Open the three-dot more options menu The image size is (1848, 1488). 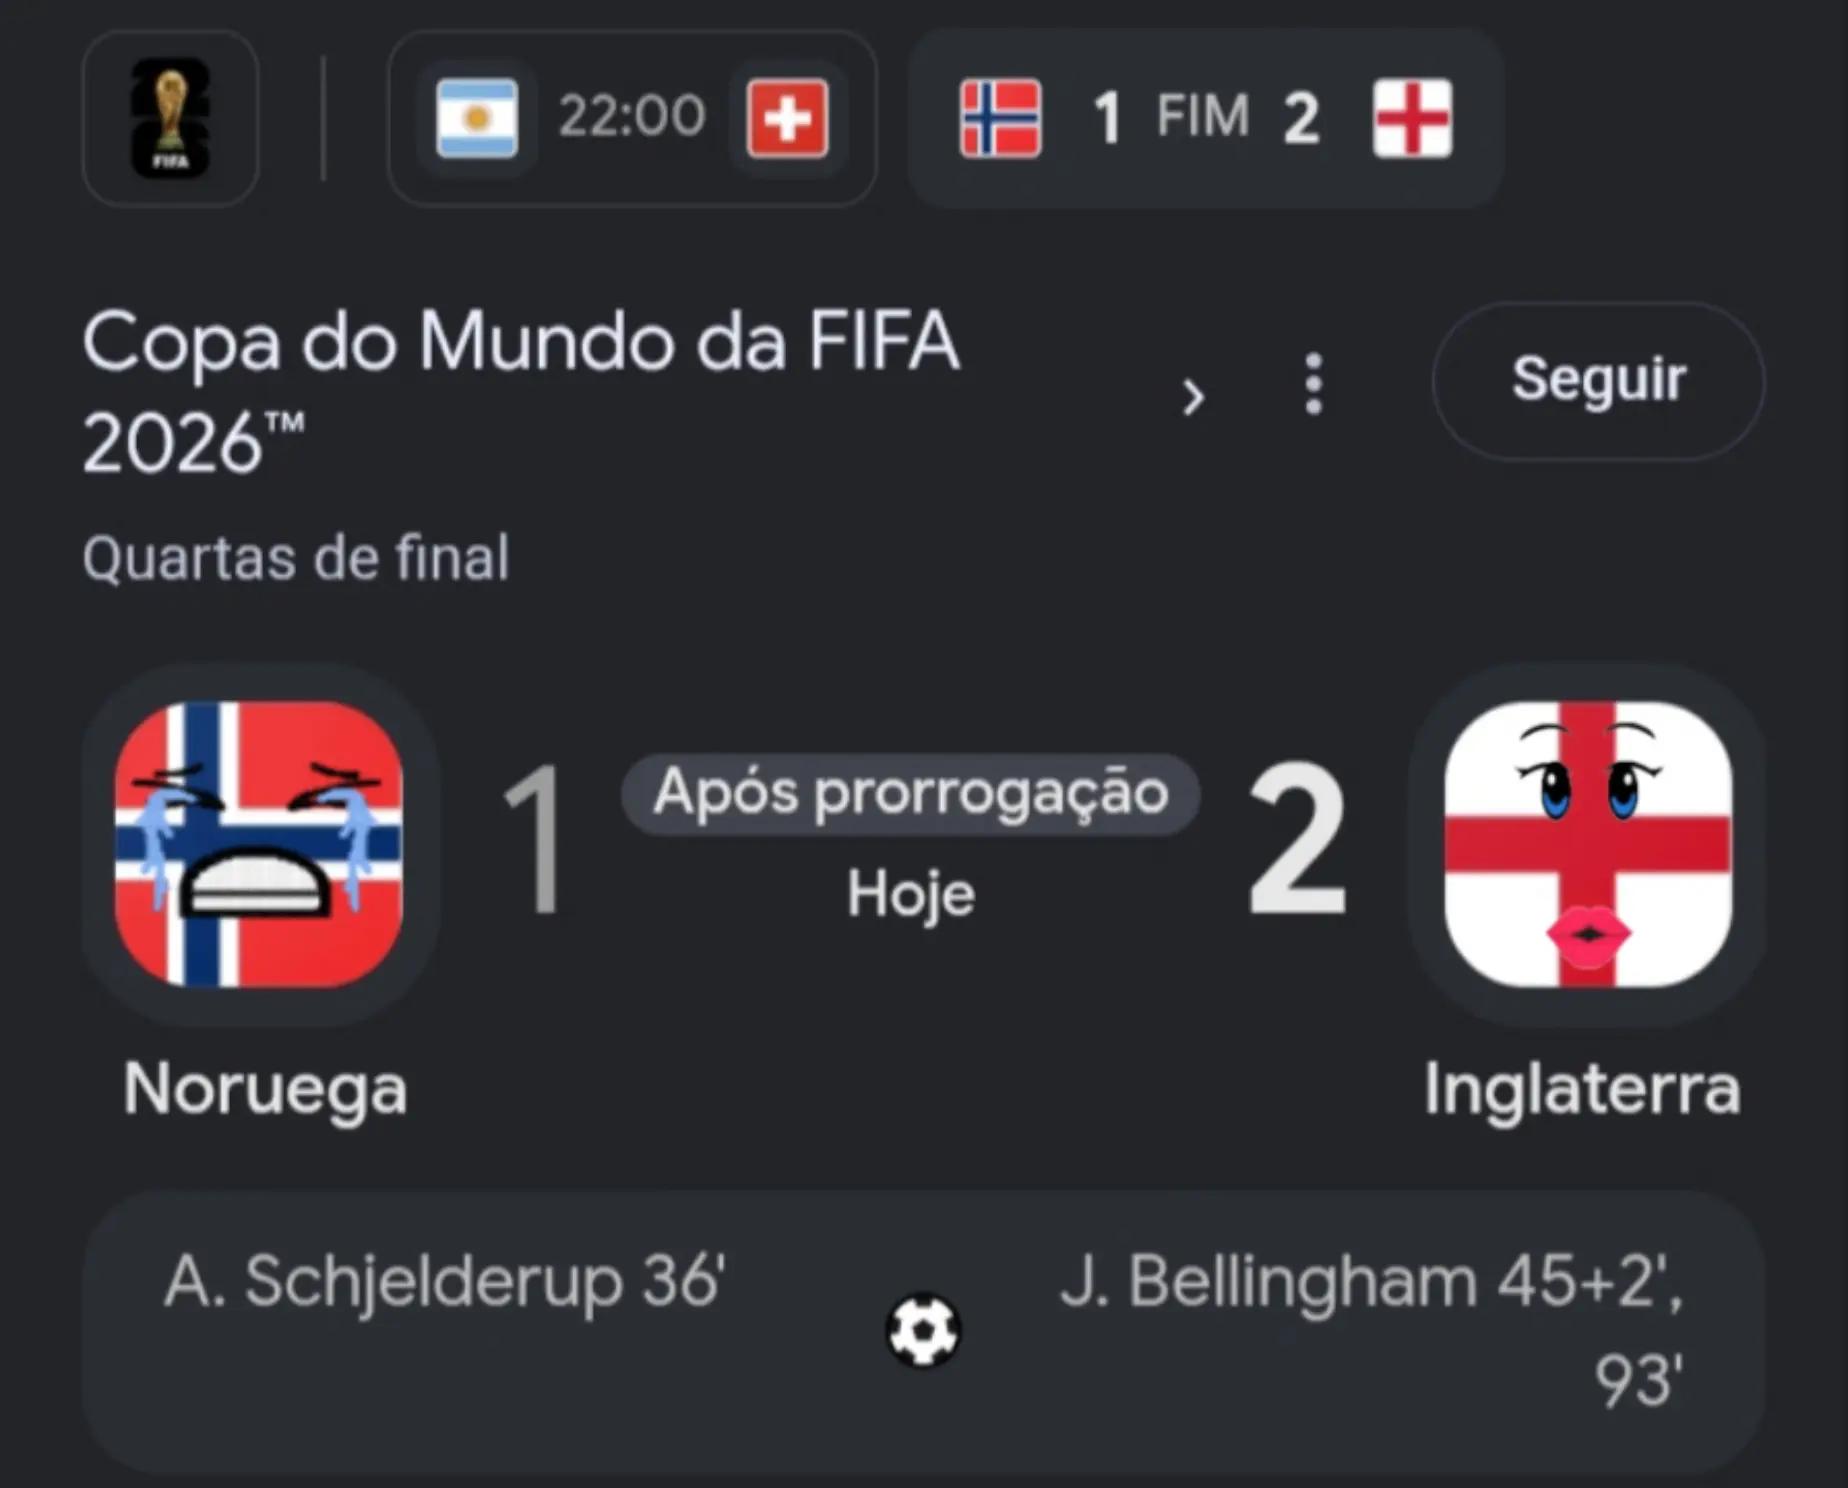[x=1314, y=383]
